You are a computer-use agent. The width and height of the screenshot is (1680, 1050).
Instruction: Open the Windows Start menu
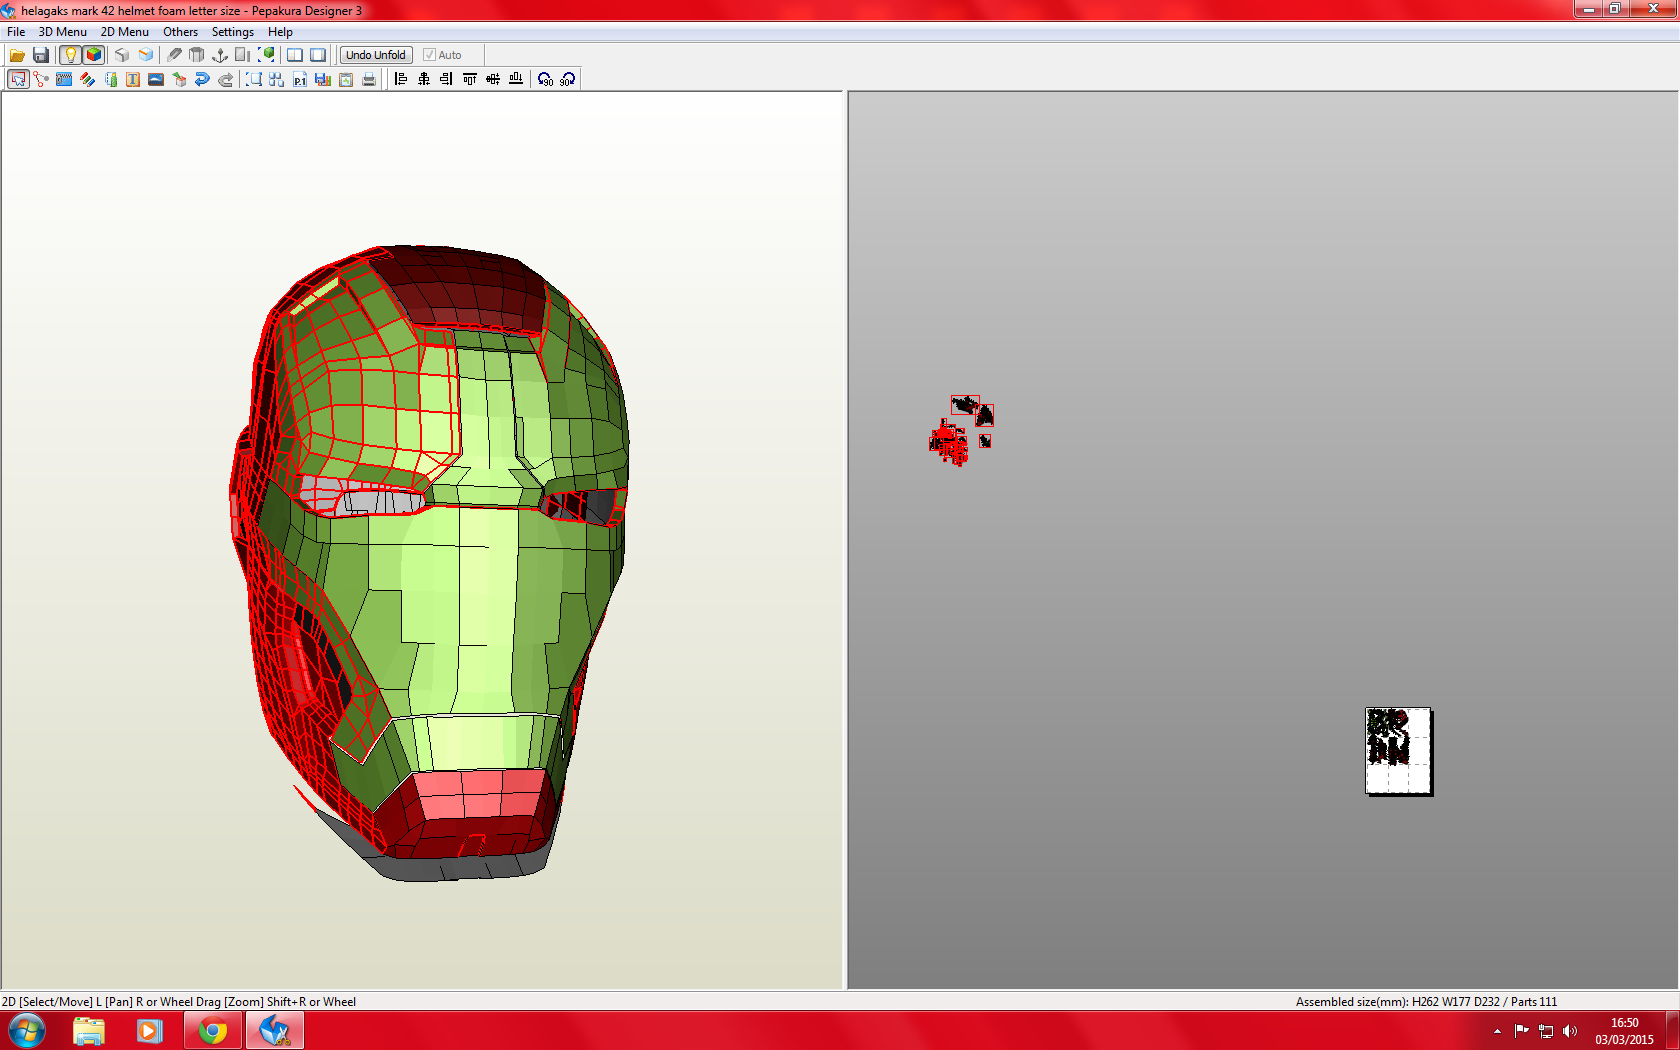27,1031
